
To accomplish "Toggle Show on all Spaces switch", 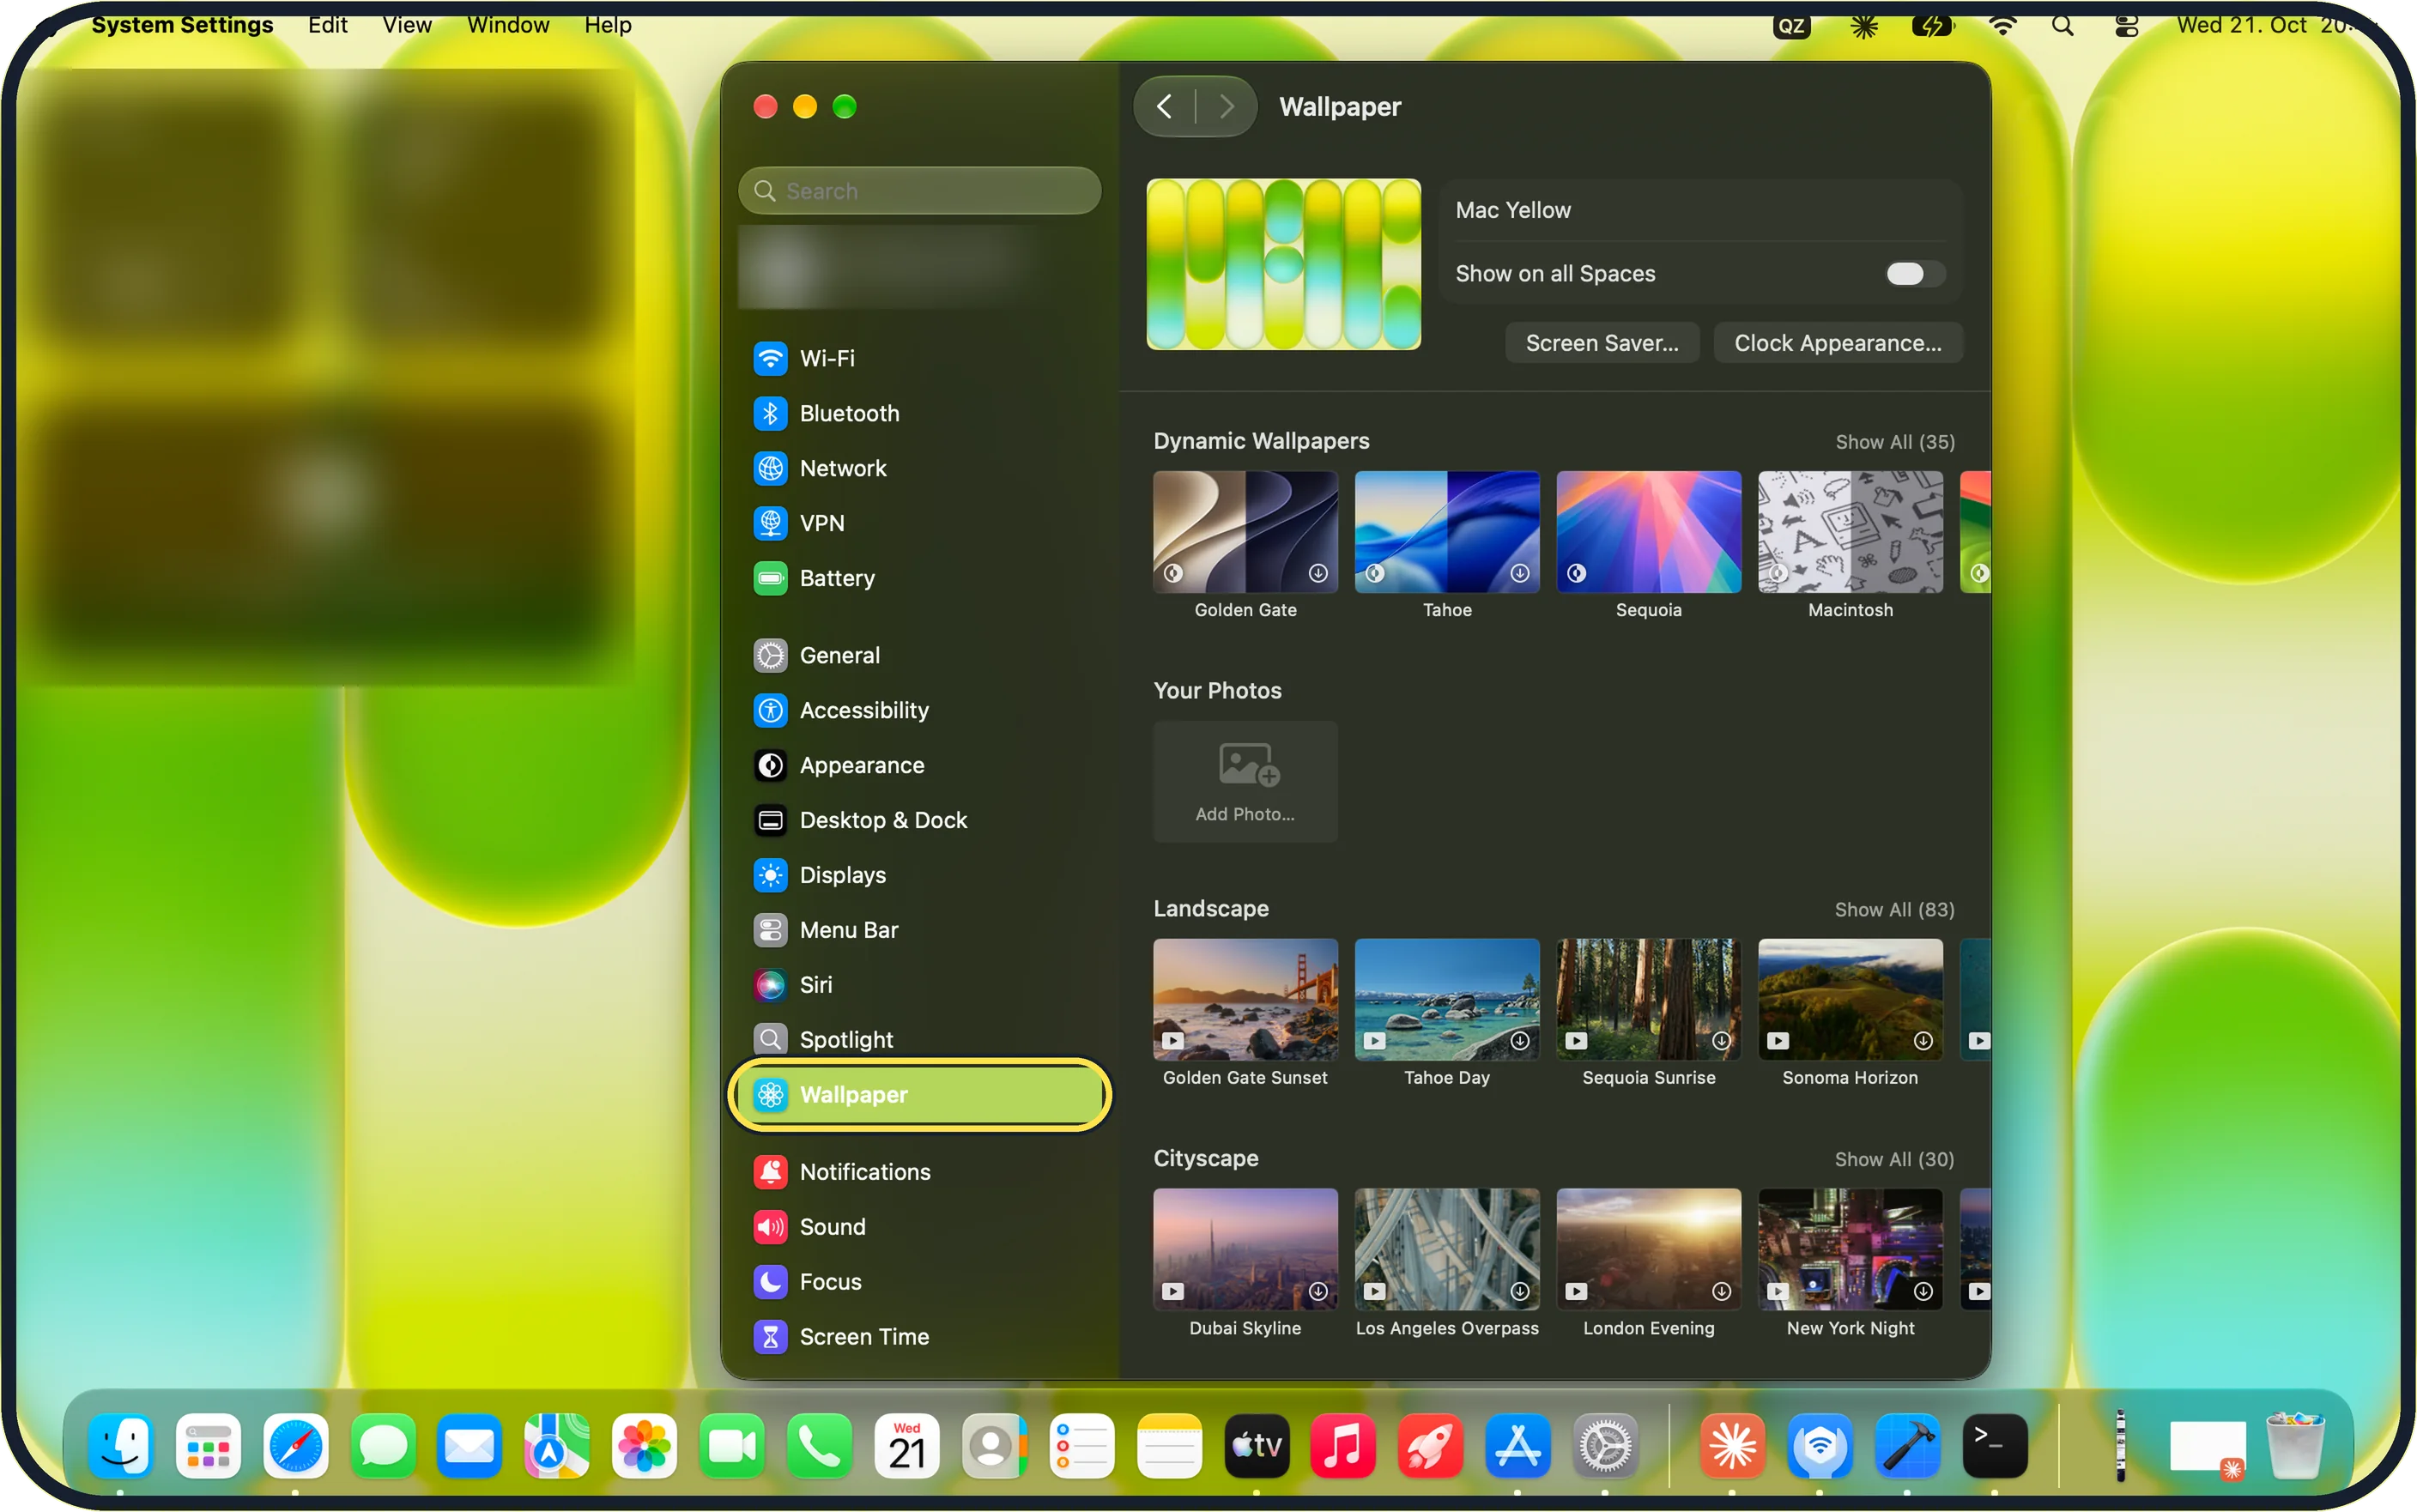I will pos(1914,274).
